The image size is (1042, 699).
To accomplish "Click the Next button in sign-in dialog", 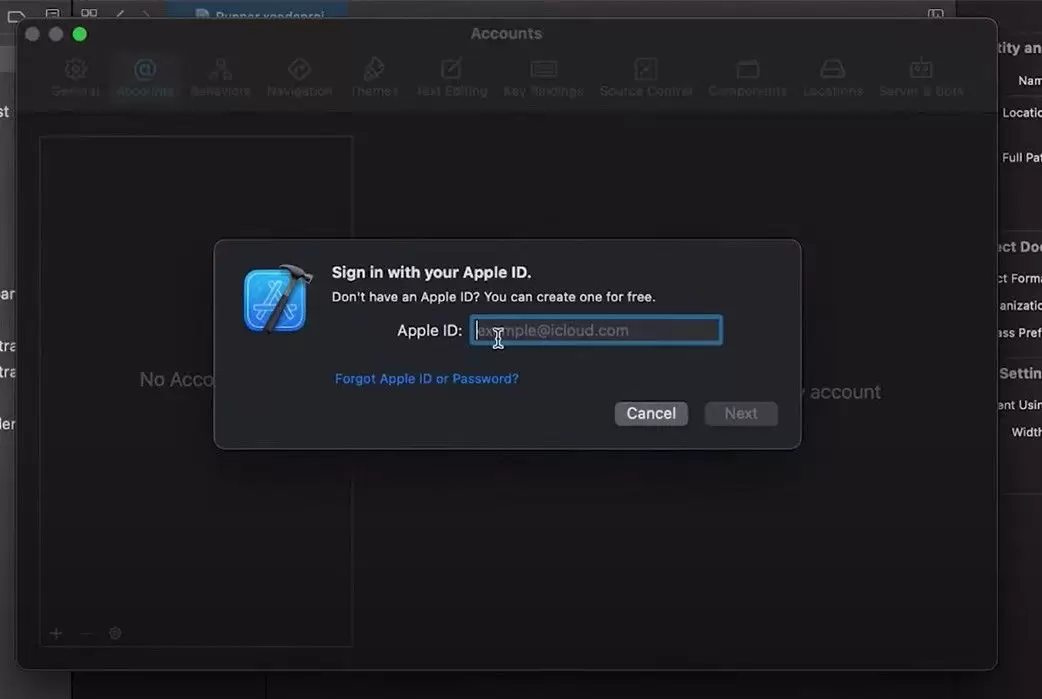I will click(740, 413).
